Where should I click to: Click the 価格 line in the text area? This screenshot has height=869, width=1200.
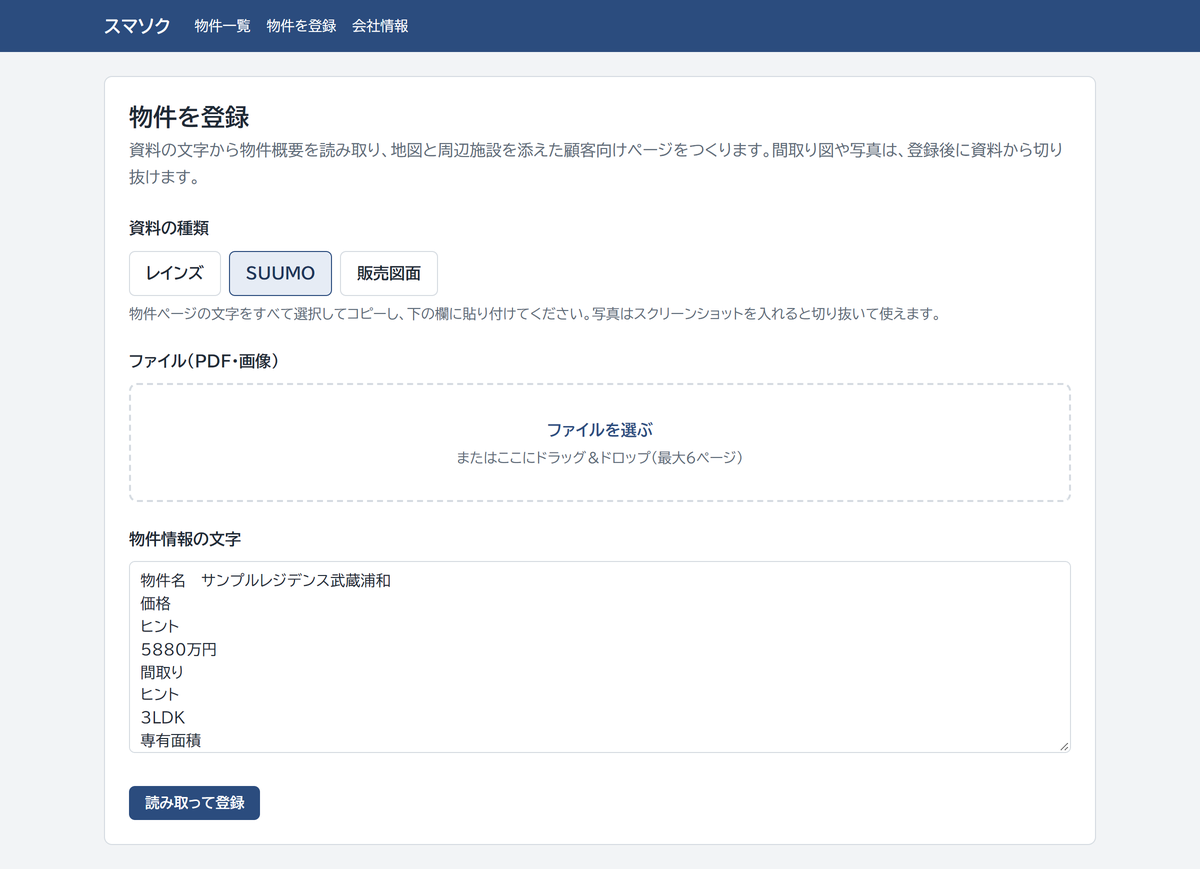pos(156,603)
